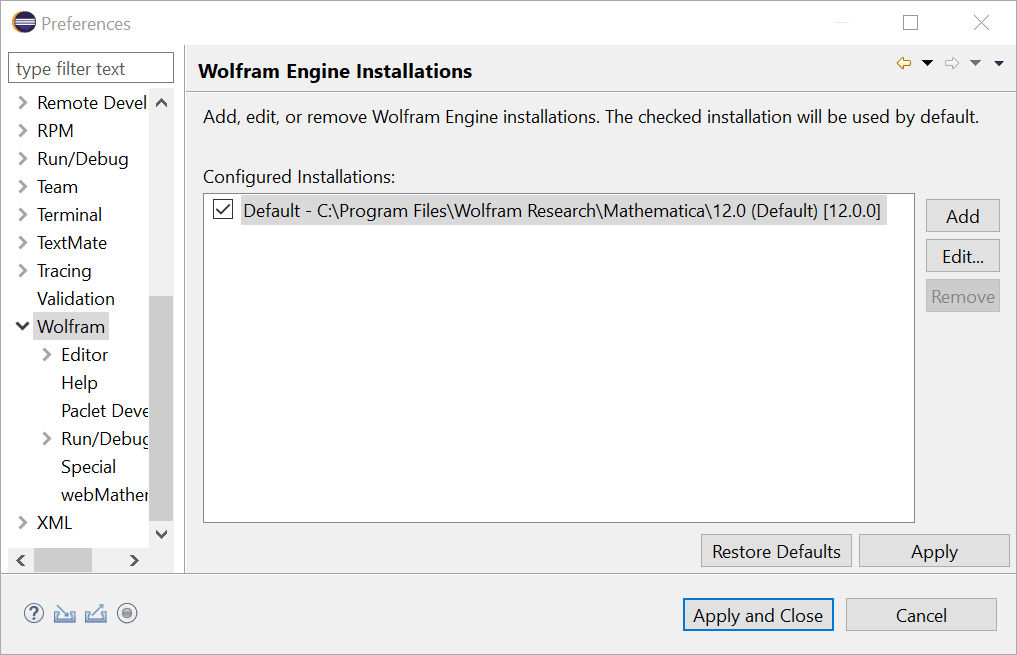1017x655 pixels.
Task: Uncheck the Default Mathematica 12.0 installation
Action: click(223, 209)
